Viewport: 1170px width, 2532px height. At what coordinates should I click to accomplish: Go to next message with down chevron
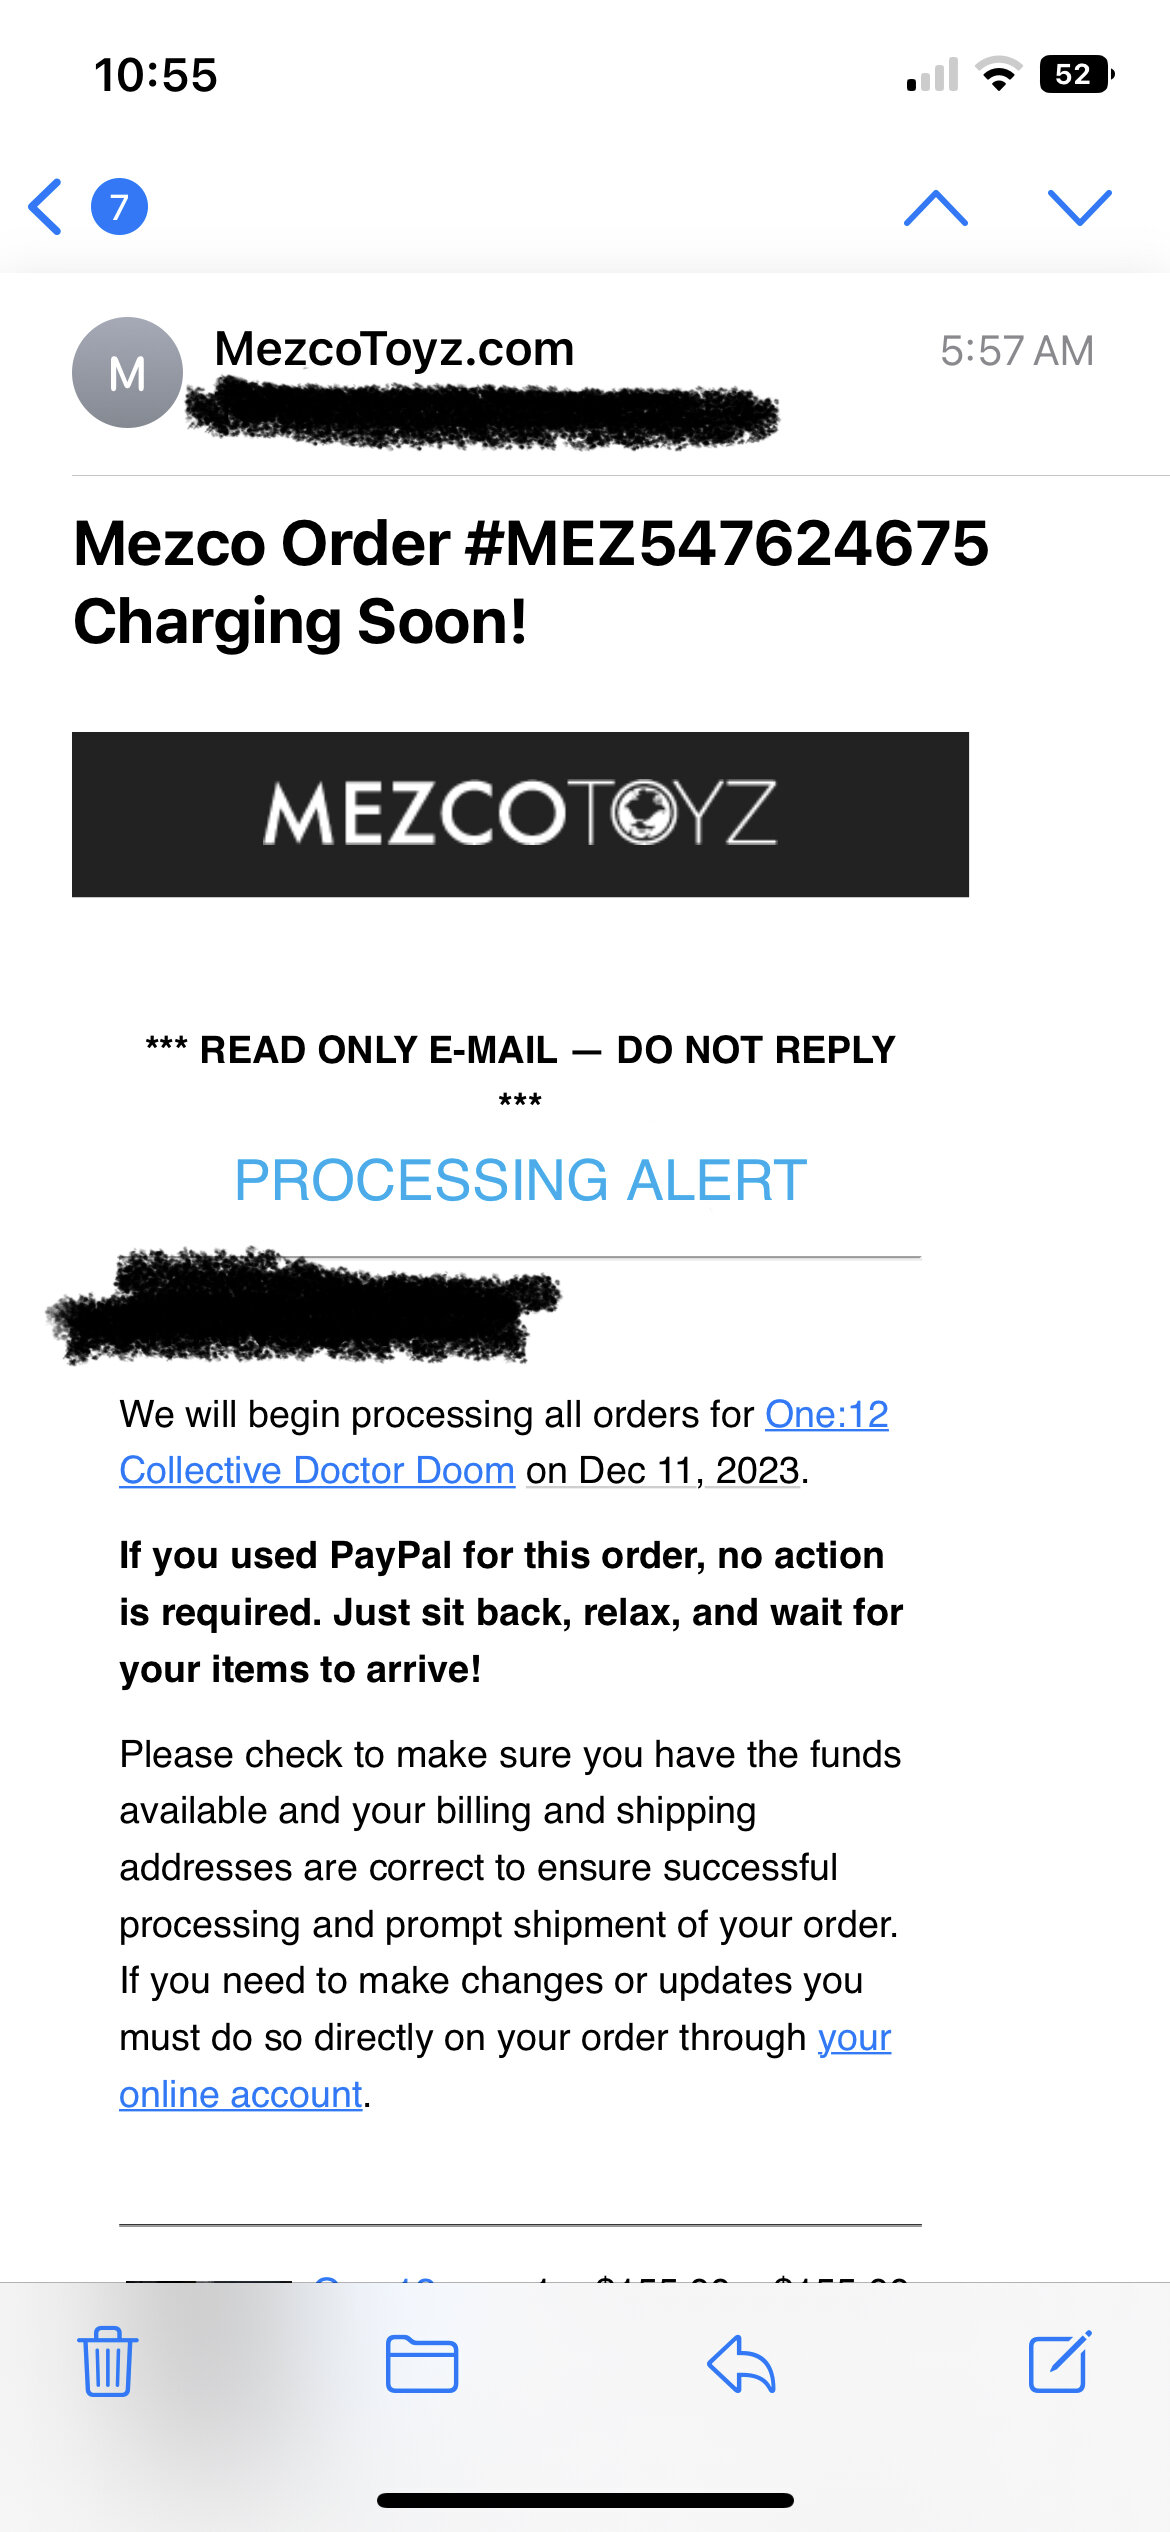coord(1079,207)
